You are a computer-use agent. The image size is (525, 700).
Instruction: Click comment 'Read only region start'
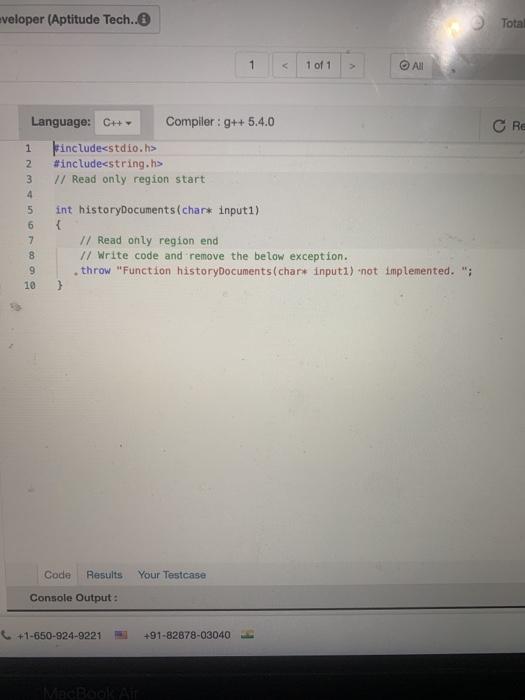[x=129, y=179]
